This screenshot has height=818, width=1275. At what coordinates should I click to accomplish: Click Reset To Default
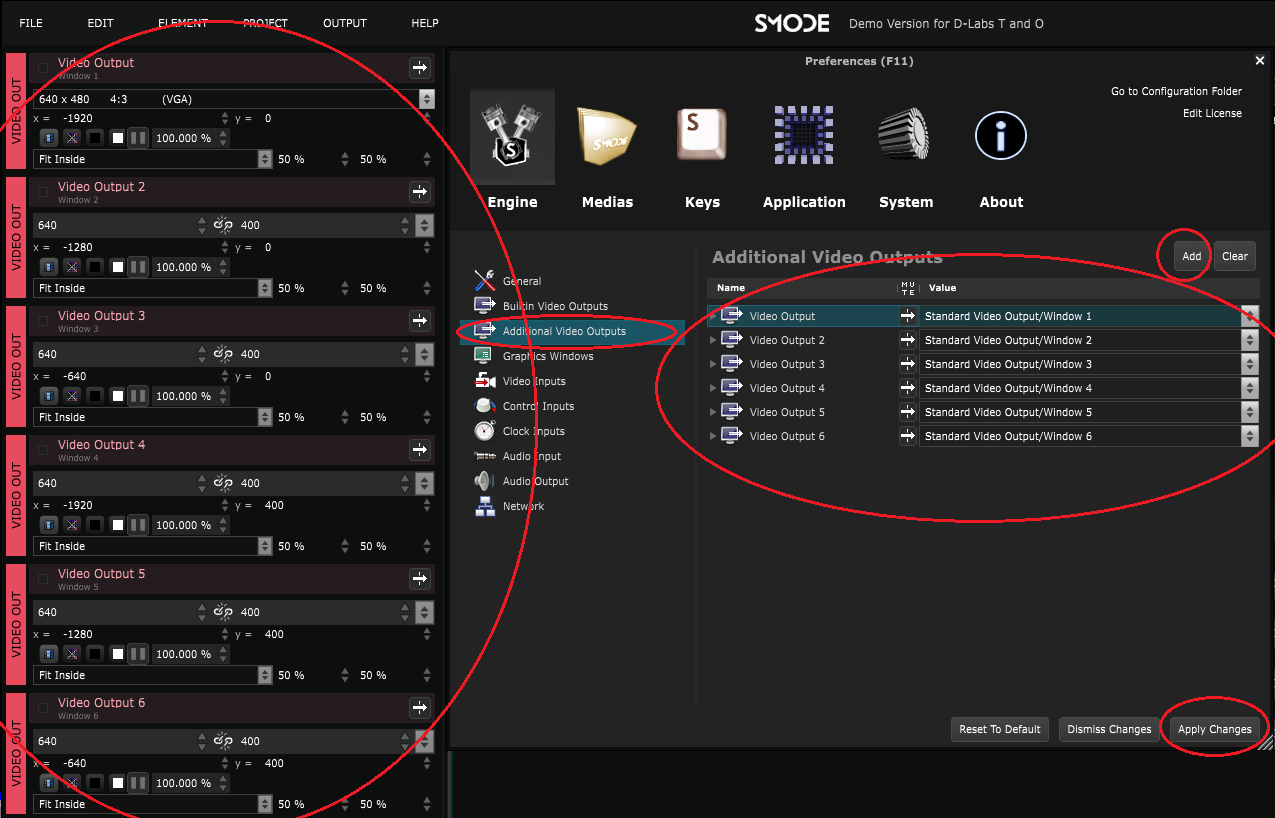click(x=1000, y=729)
